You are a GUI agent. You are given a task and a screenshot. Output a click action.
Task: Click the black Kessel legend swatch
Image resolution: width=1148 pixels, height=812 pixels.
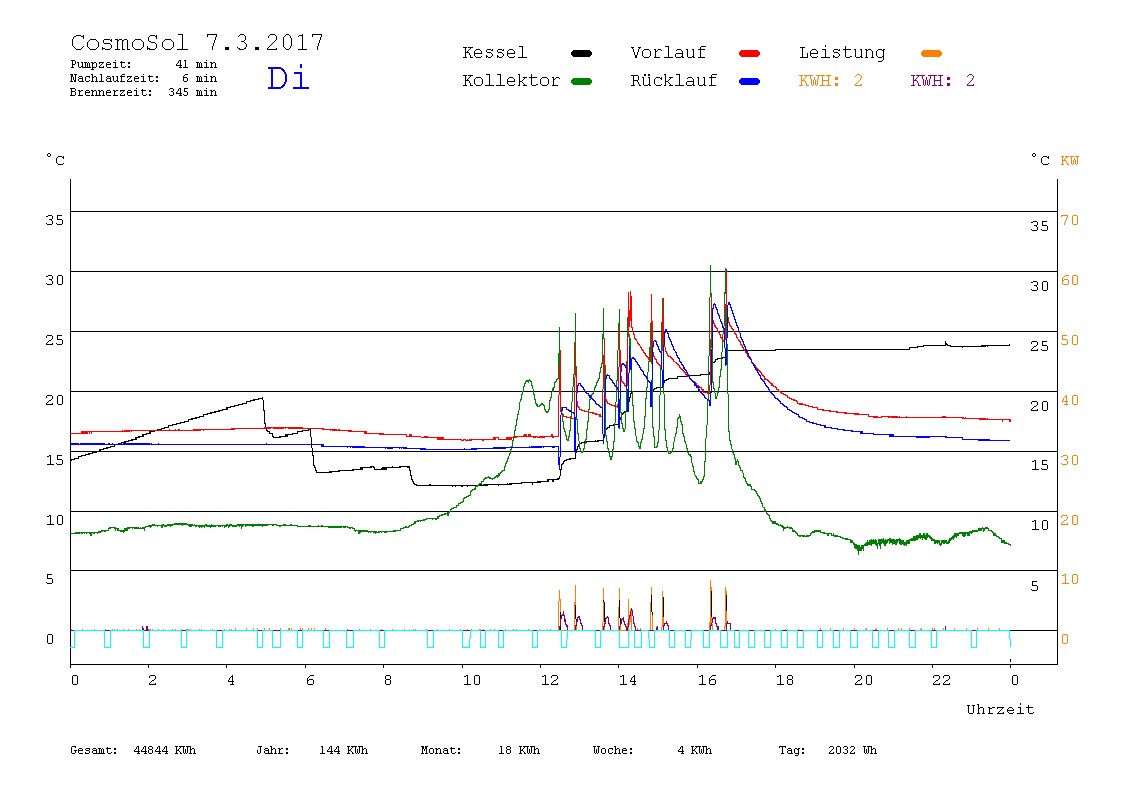point(581,53)
